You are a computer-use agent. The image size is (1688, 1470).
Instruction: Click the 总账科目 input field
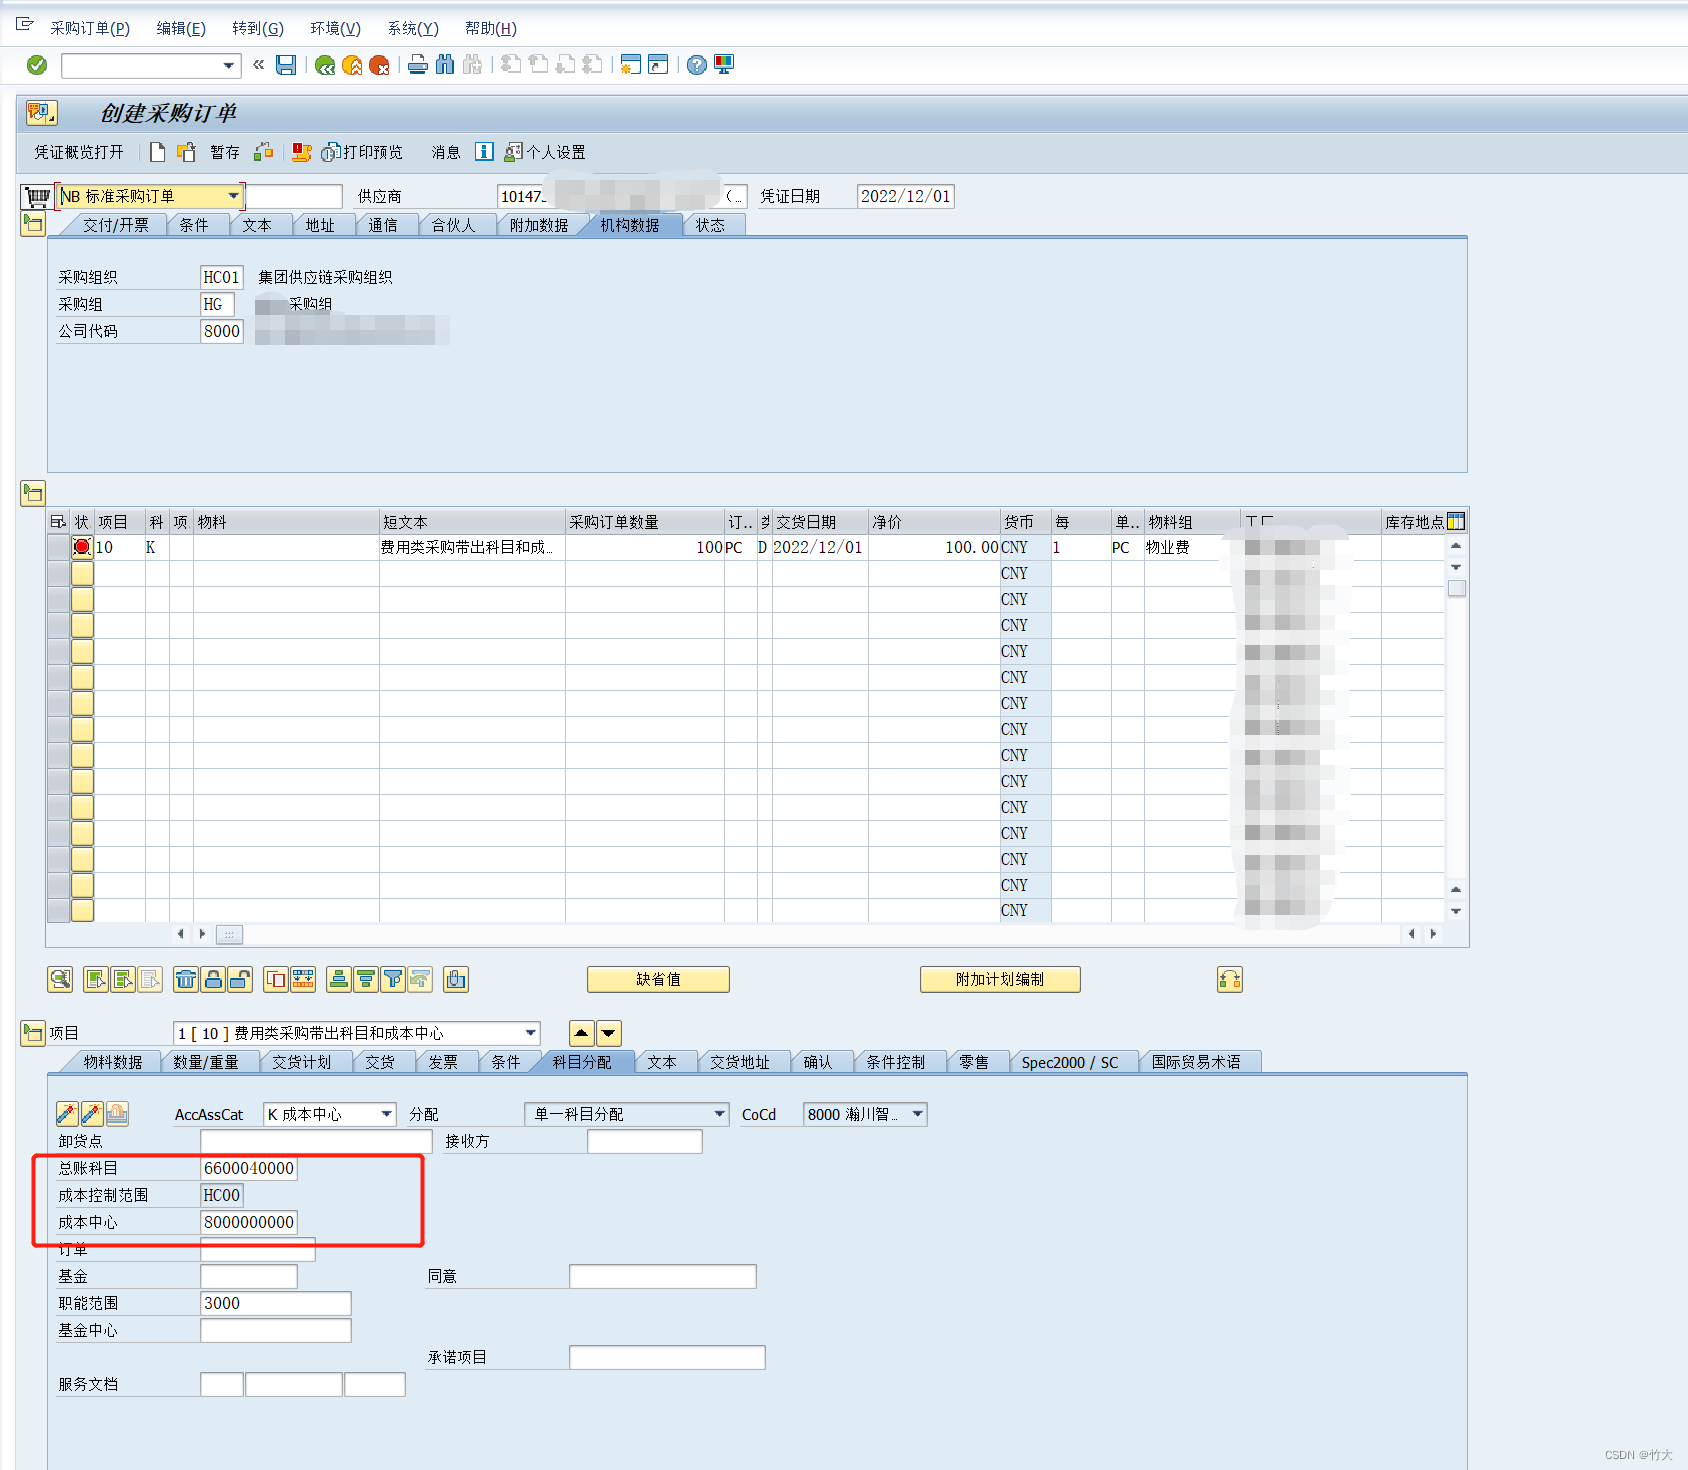click(x=249, y=1168)
